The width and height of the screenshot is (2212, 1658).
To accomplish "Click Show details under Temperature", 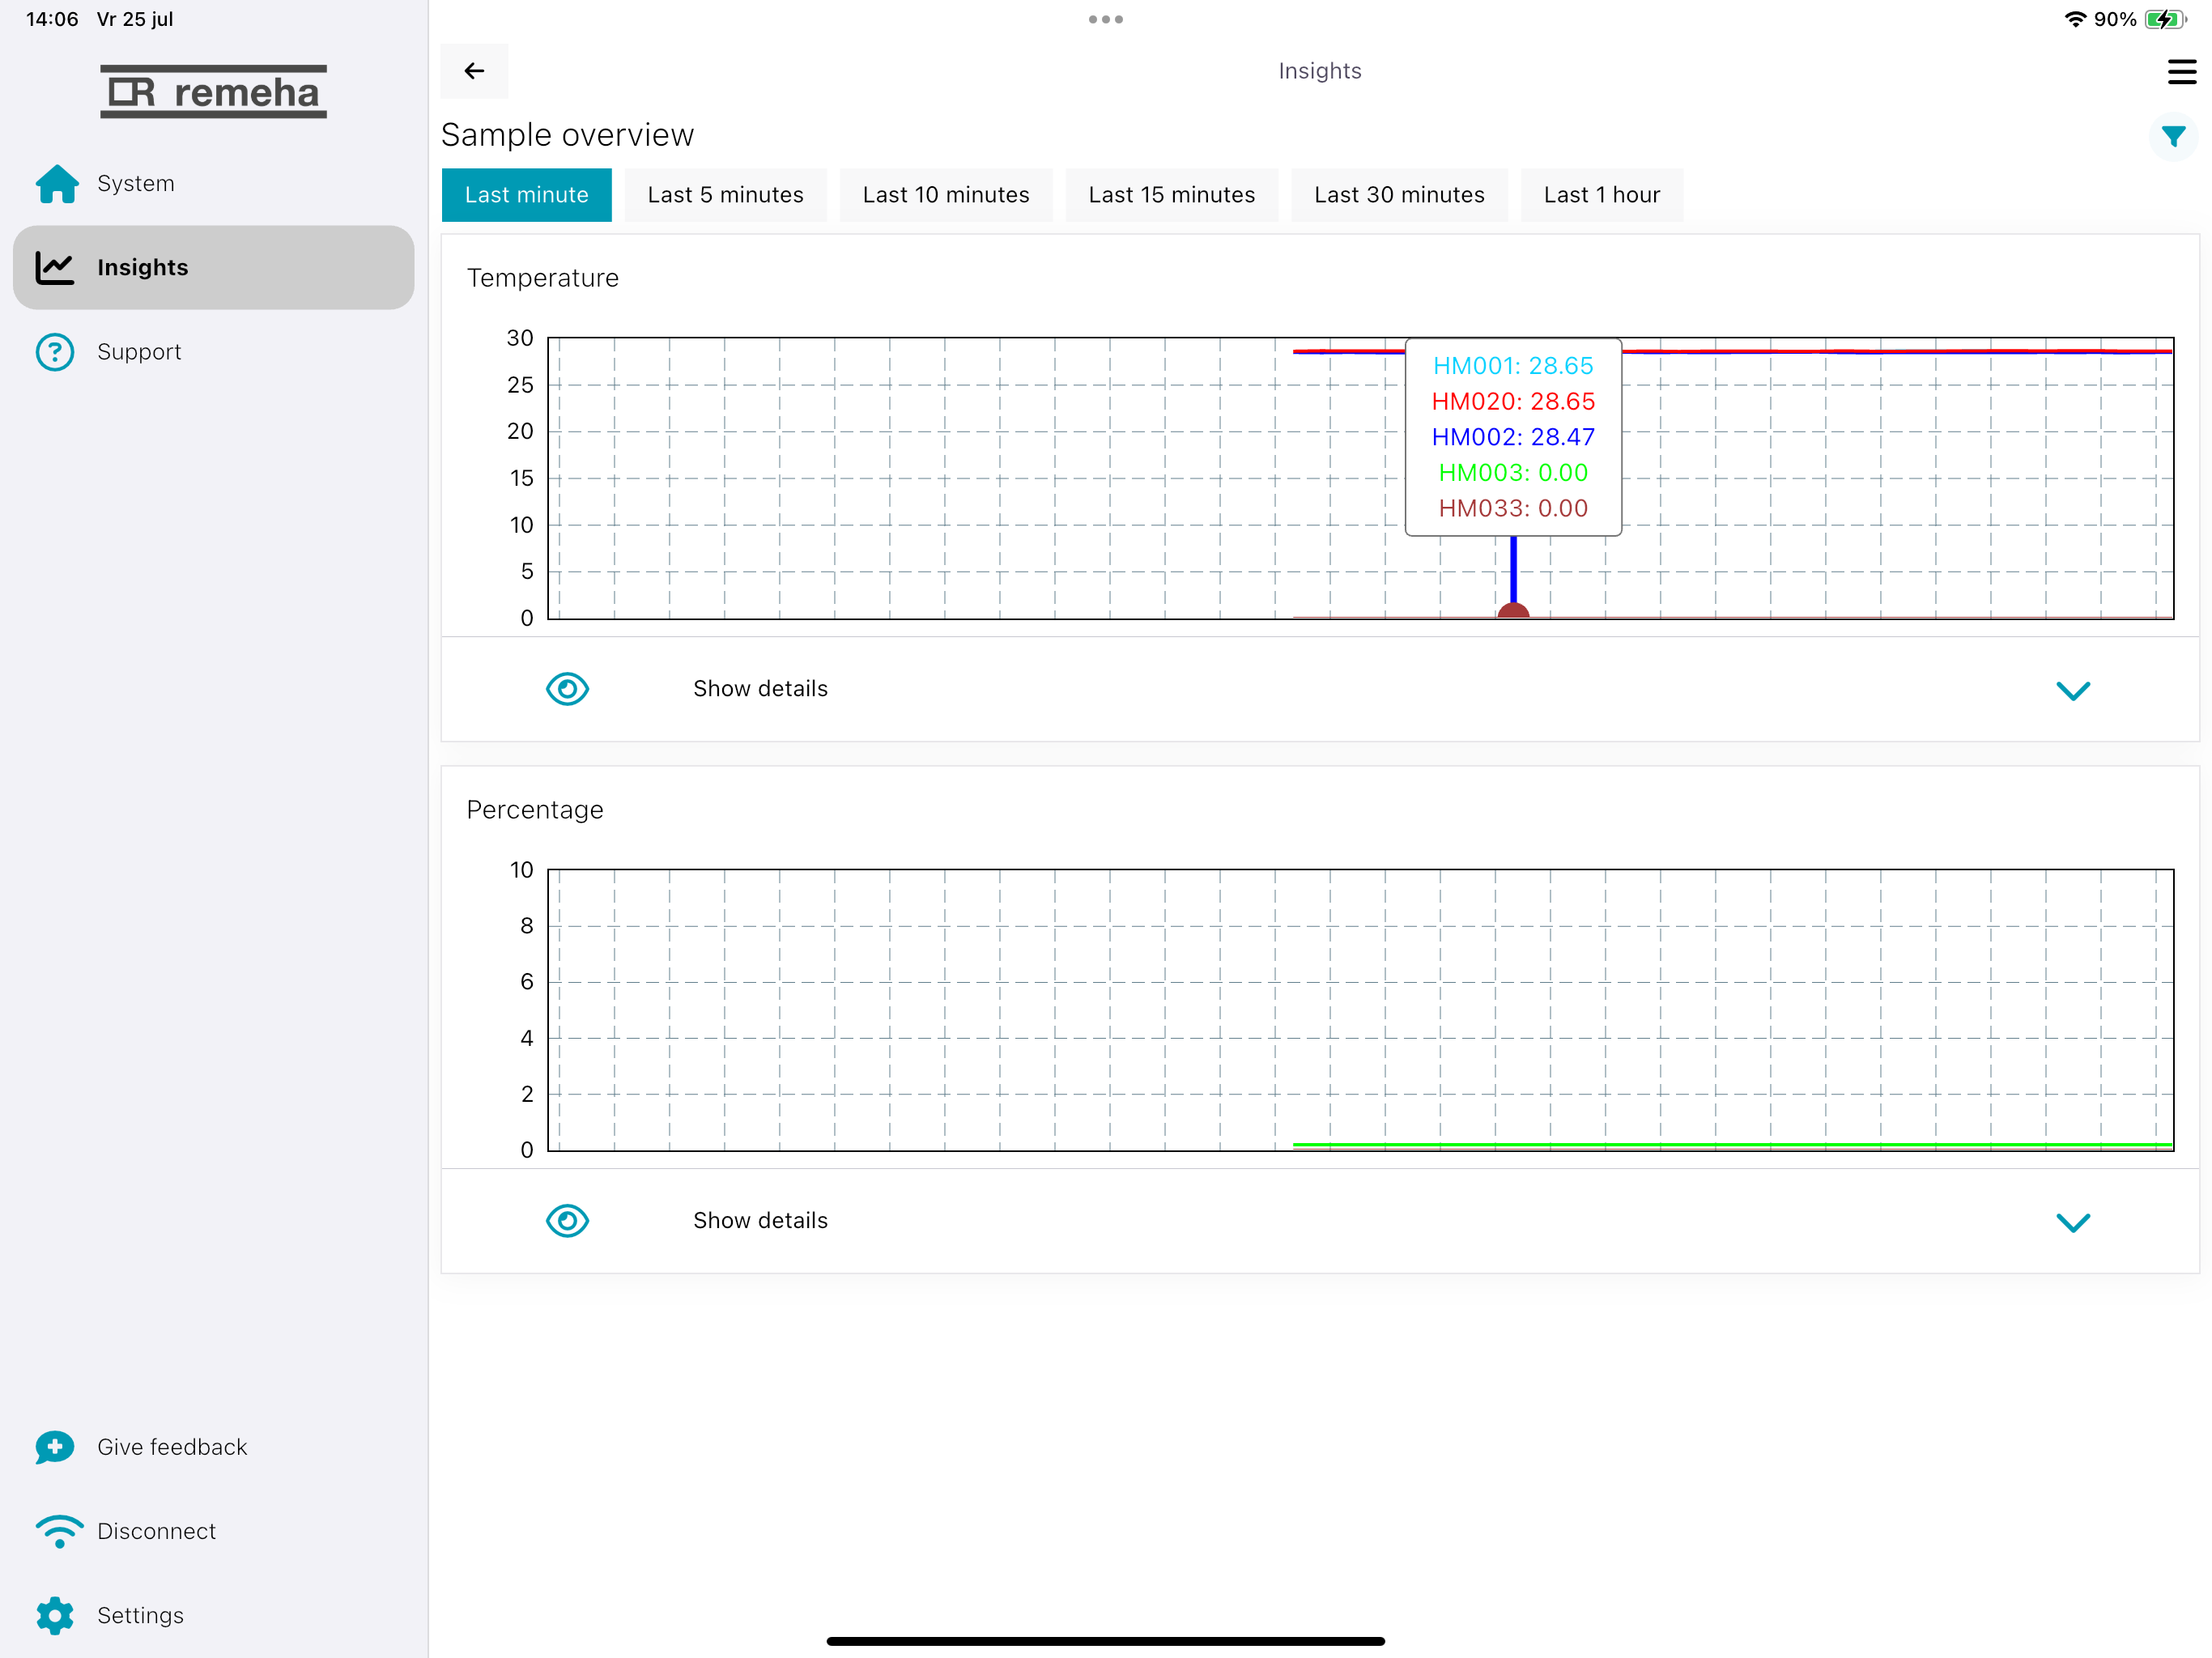I will coord(761,689).
